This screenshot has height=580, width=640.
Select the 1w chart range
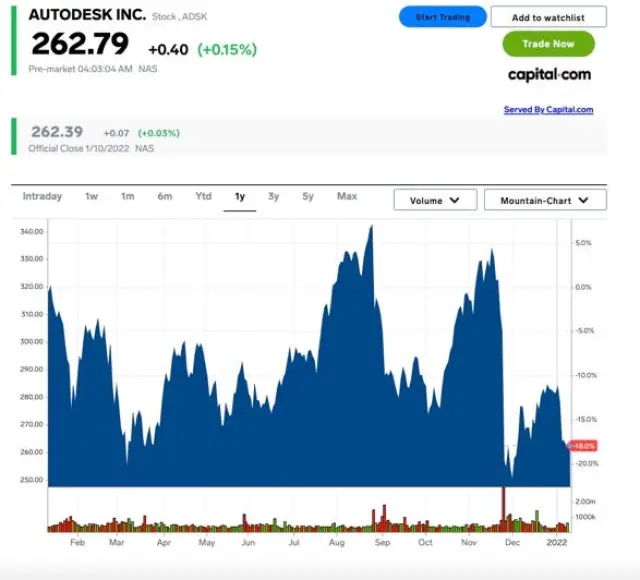pos(91,197)
